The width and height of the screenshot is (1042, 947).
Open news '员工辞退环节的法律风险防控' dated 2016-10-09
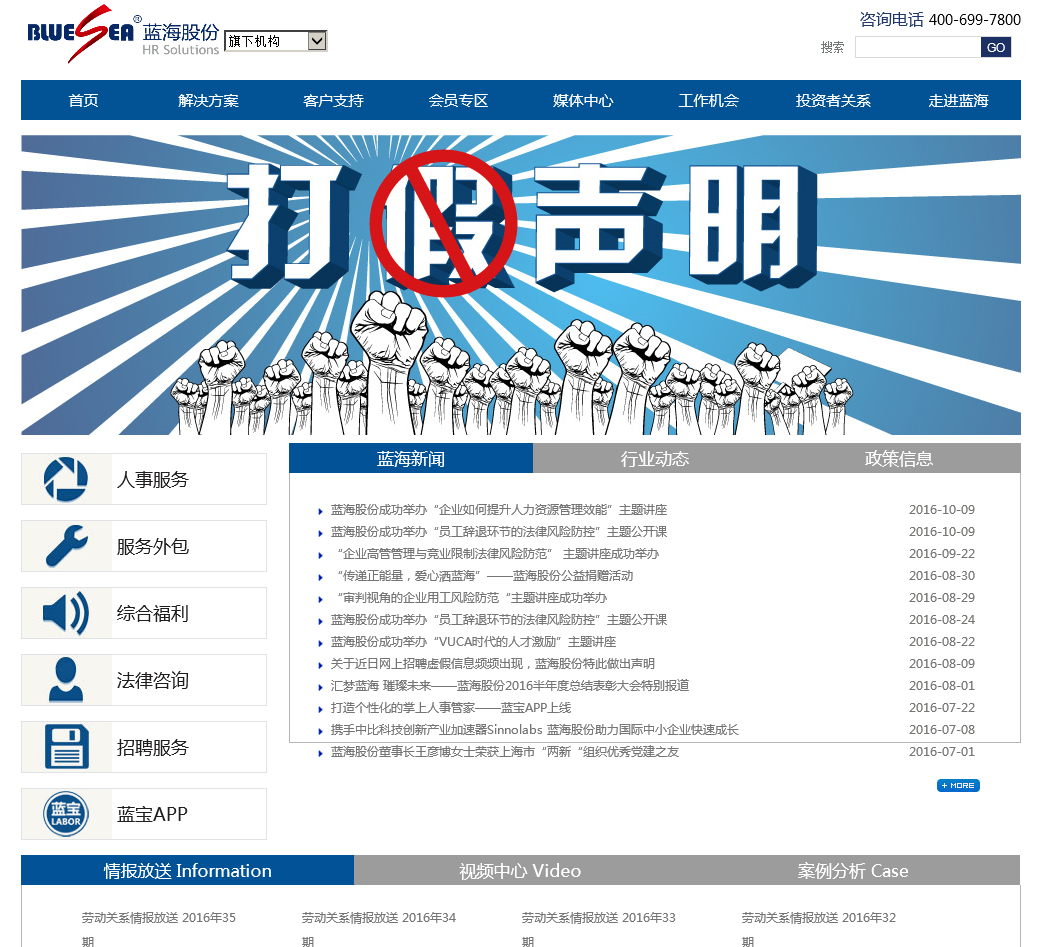pyautogui.click(x=499, y=532)
